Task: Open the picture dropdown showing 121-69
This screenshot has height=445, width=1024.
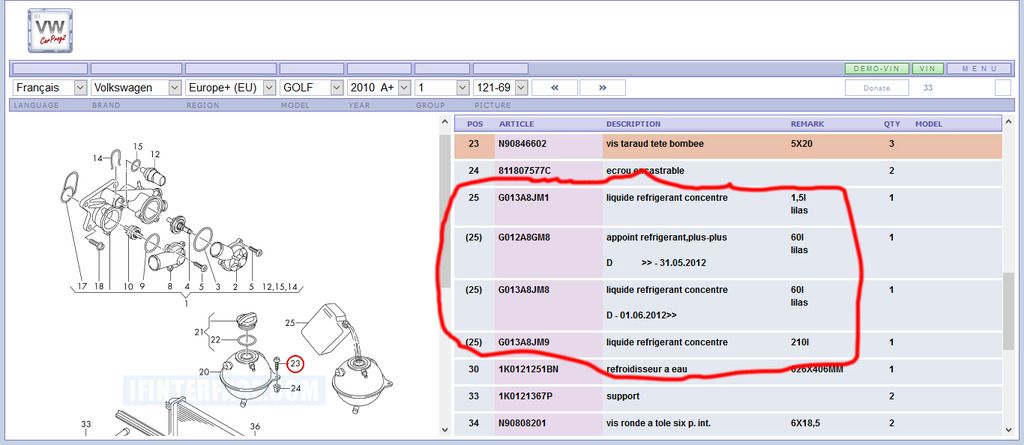Action: coord(500,88)
